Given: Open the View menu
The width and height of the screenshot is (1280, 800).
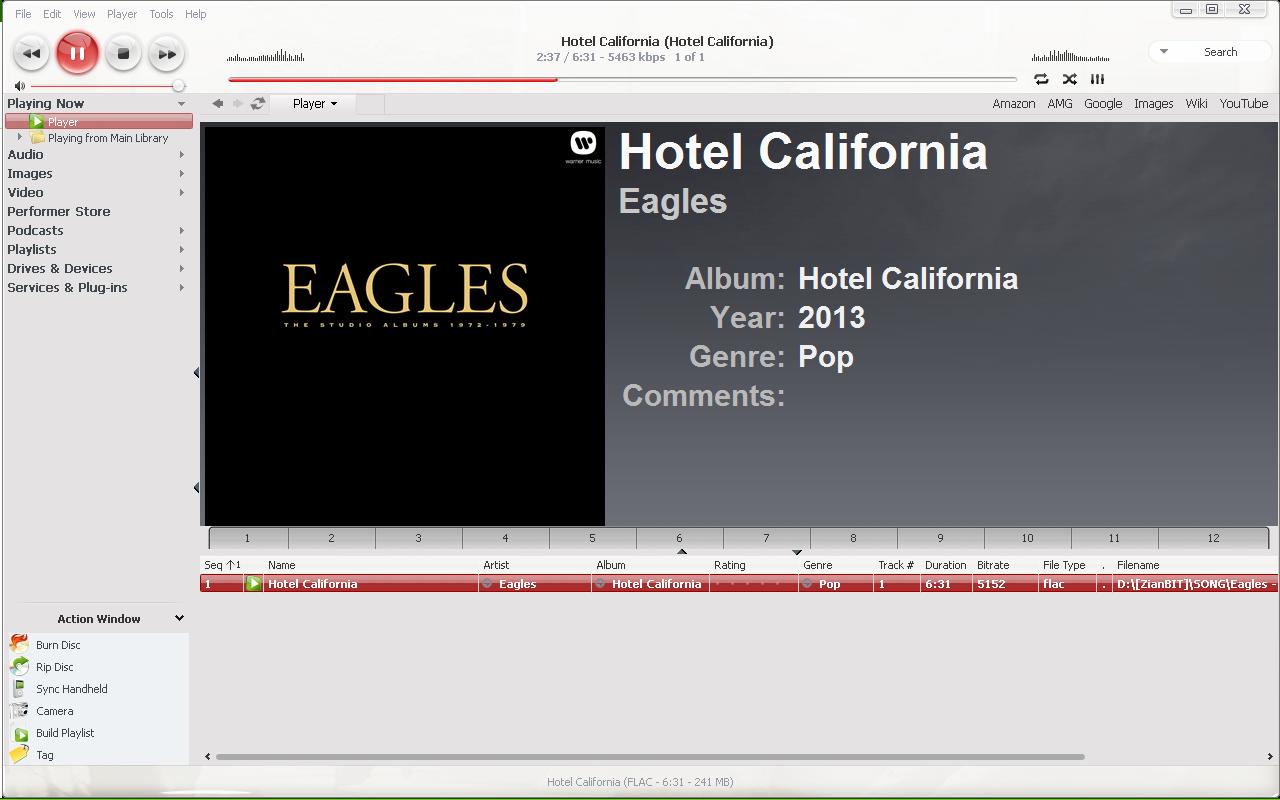Looking at the screenshot, I should pos(84,14).
